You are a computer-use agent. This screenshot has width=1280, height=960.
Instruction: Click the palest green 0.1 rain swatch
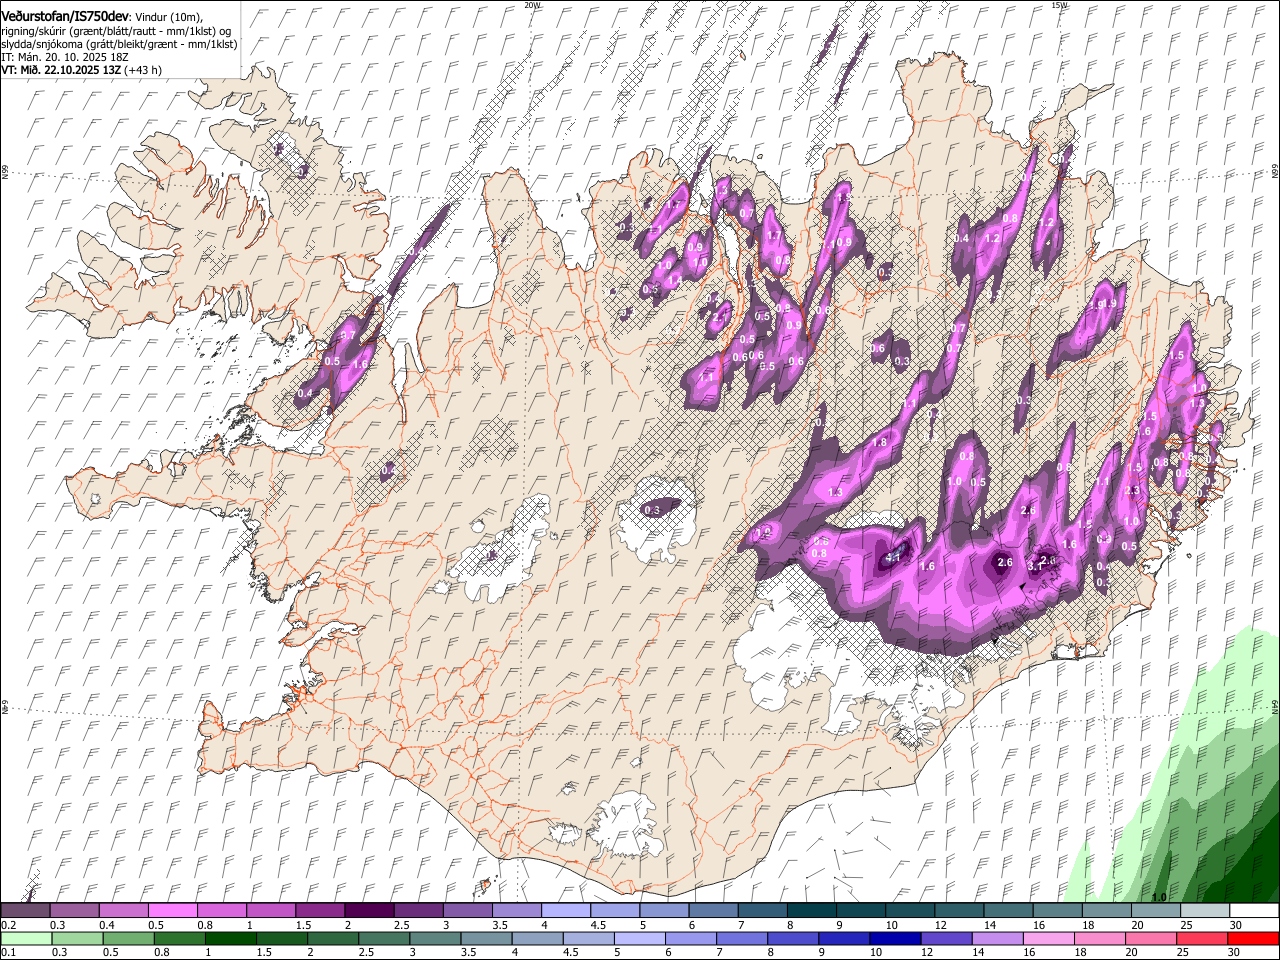(x=26, y=938)
